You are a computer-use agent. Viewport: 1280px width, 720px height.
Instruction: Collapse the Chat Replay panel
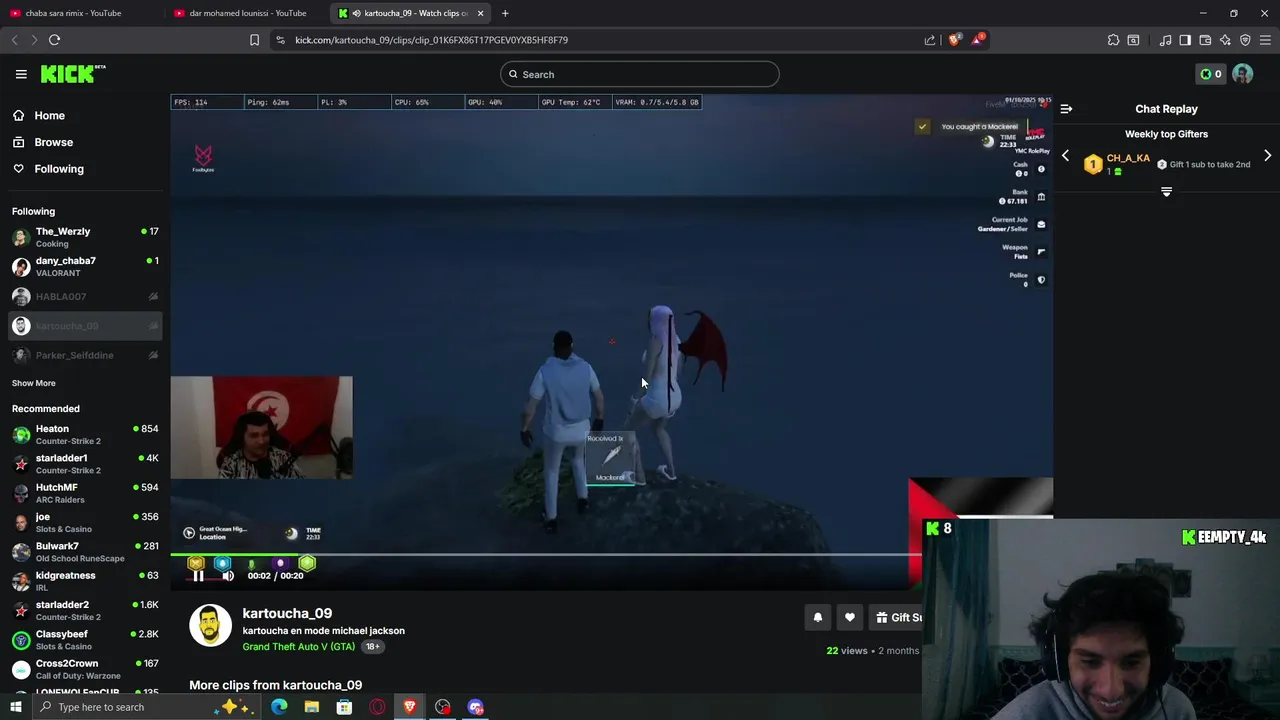click(x=1066, y=109)
